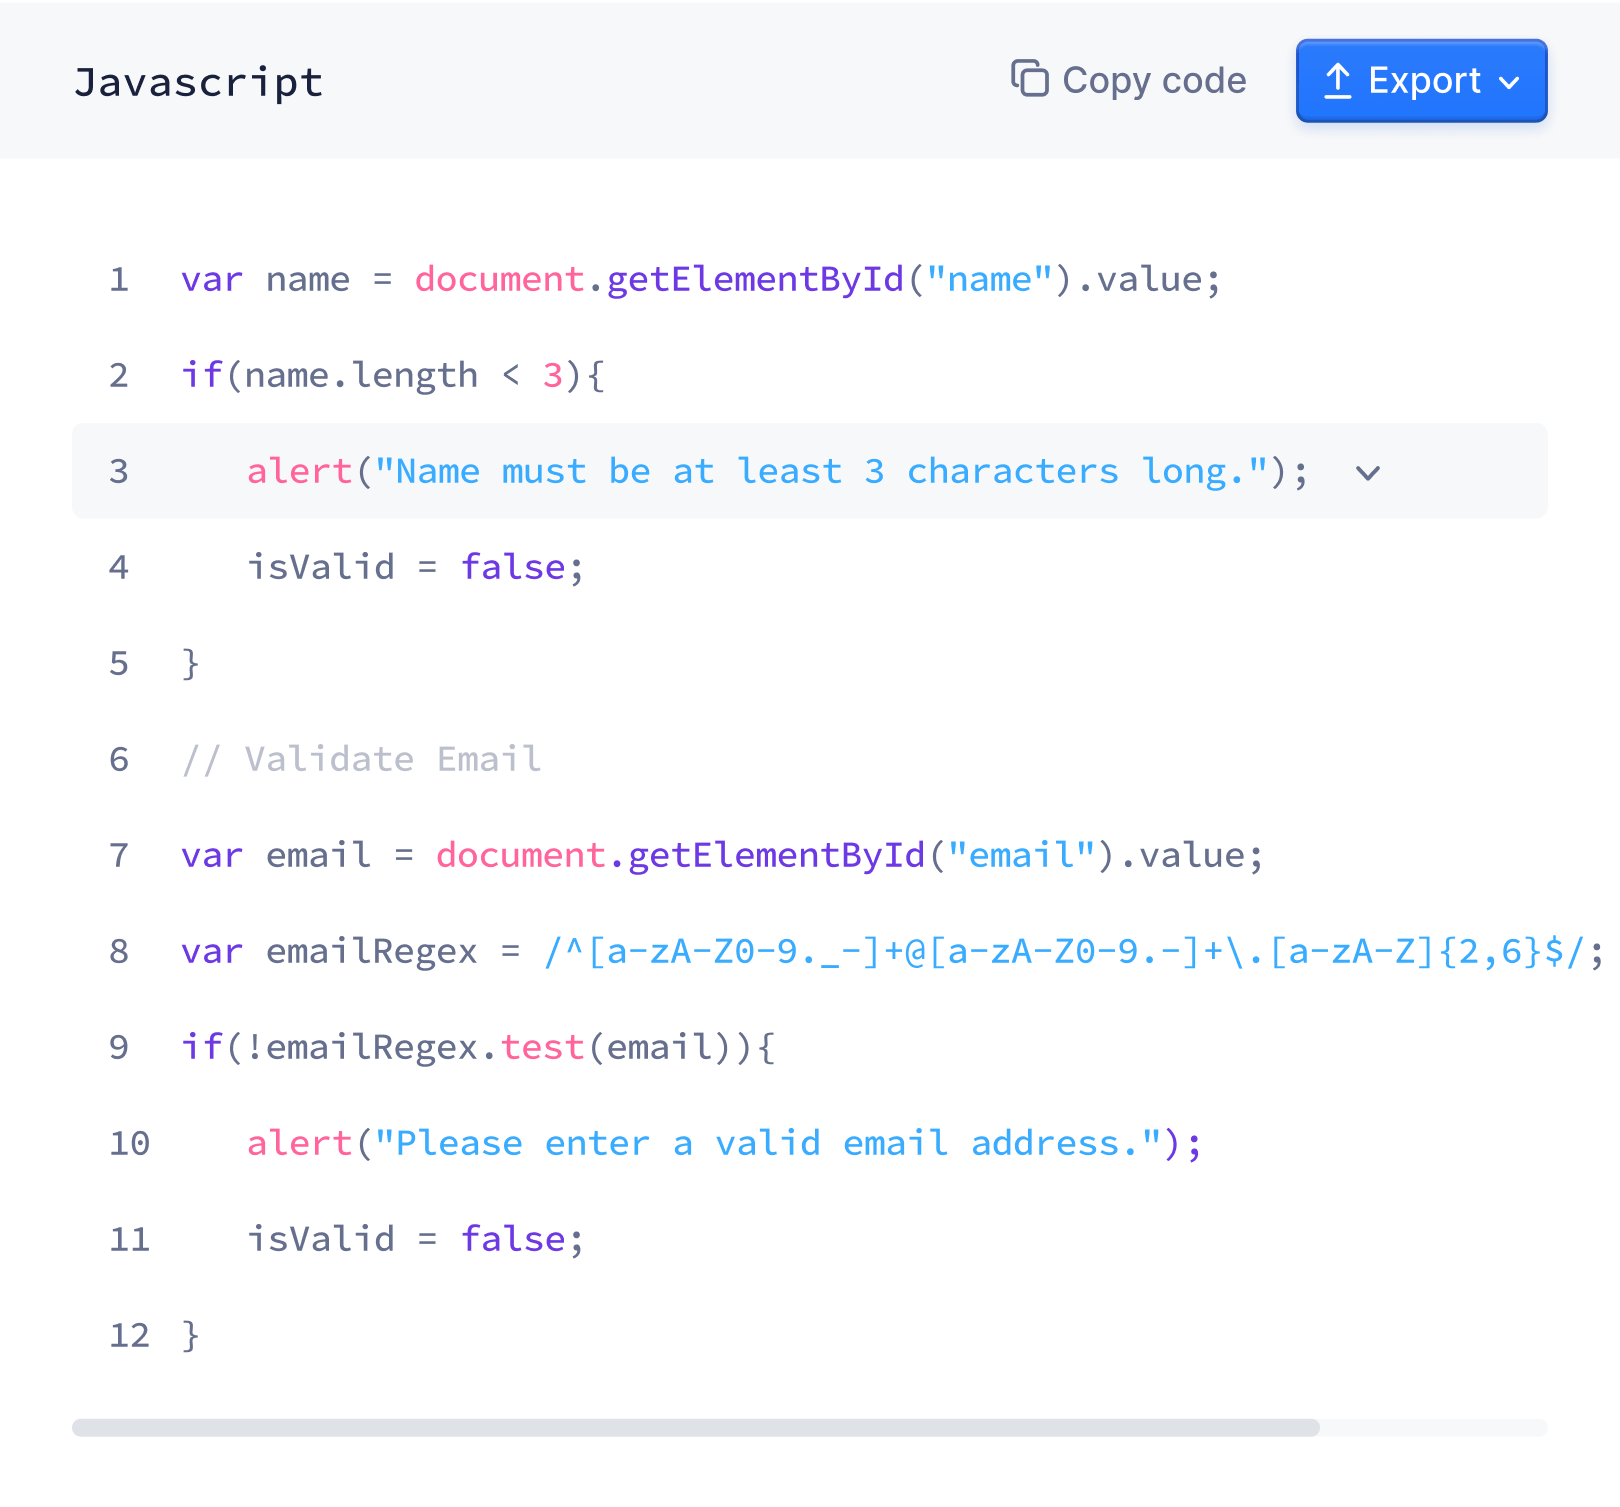This screenshot has width=1620, height=1507.
Task: Click the upload icon inside Export button
Action: pos(1338,80)
